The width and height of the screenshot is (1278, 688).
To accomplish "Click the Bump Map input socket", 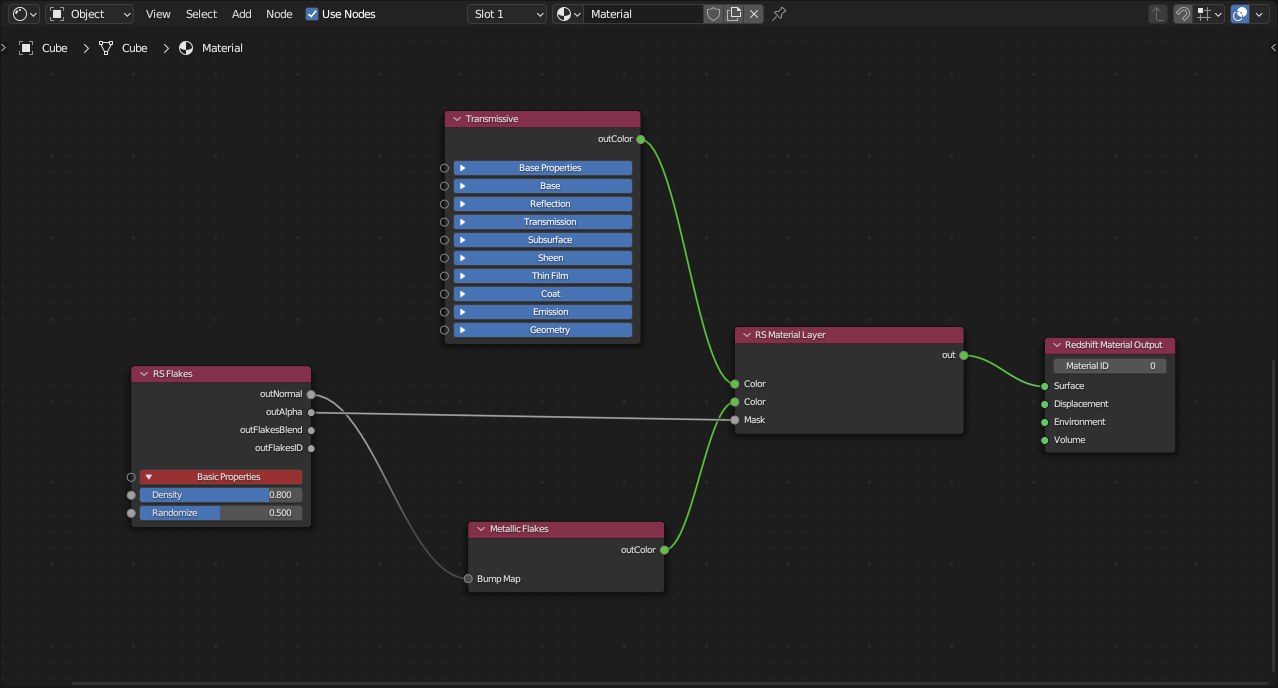I will coord(468,579).
